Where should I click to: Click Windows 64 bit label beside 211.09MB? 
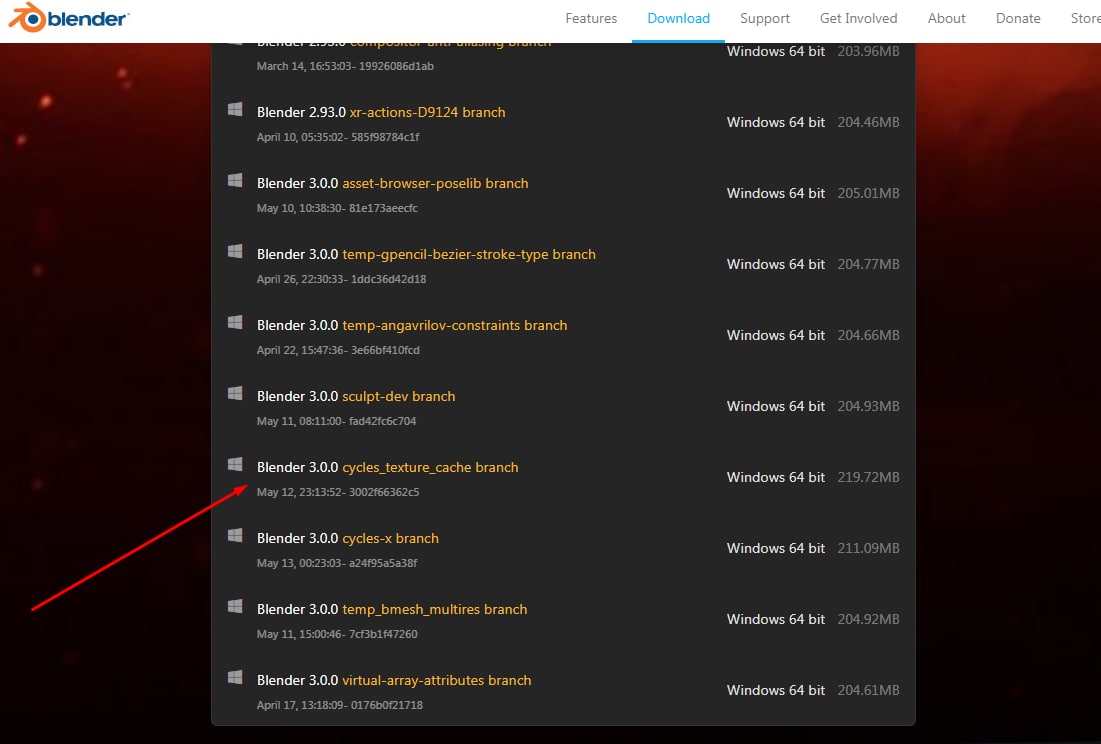pos(776,548)
